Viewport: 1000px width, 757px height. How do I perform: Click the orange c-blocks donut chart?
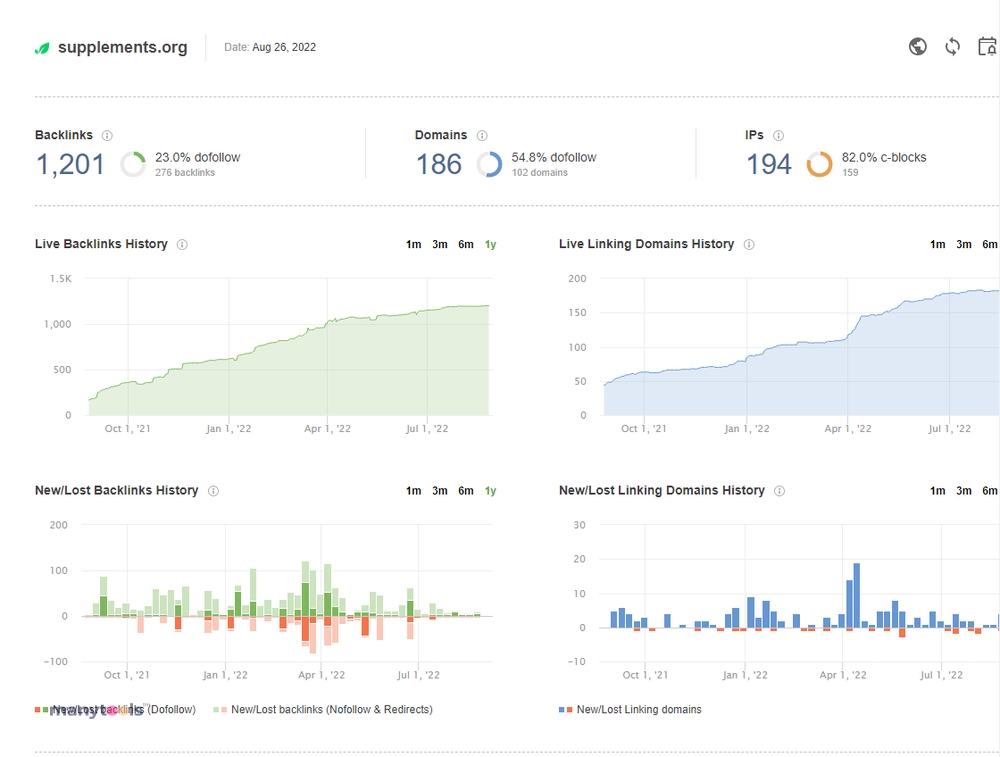click(820, 164)
